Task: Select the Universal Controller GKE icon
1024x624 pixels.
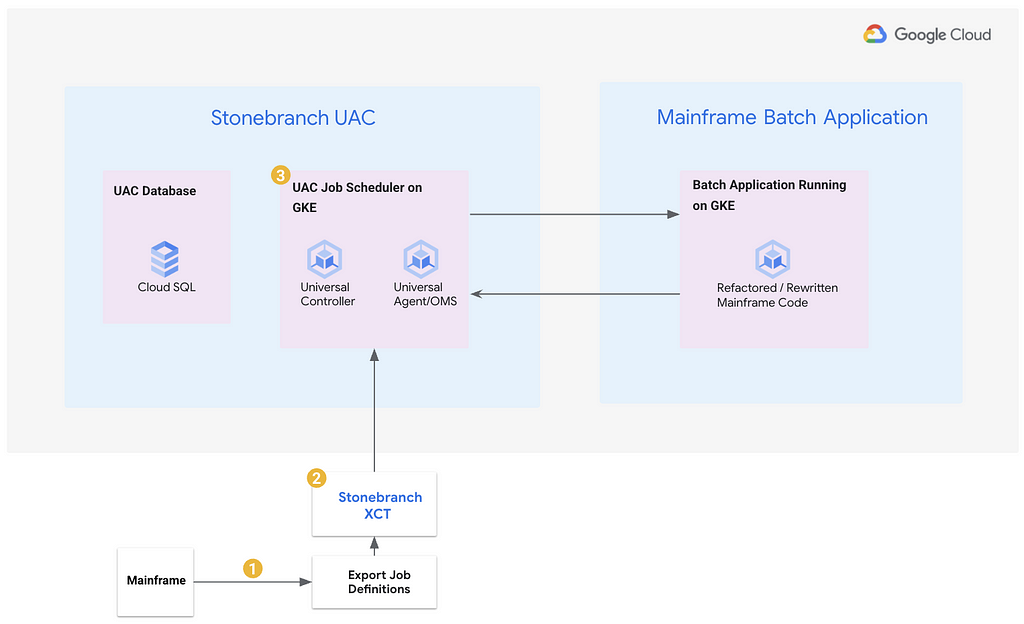Action: pyautogui.click(x=325, y=259)
